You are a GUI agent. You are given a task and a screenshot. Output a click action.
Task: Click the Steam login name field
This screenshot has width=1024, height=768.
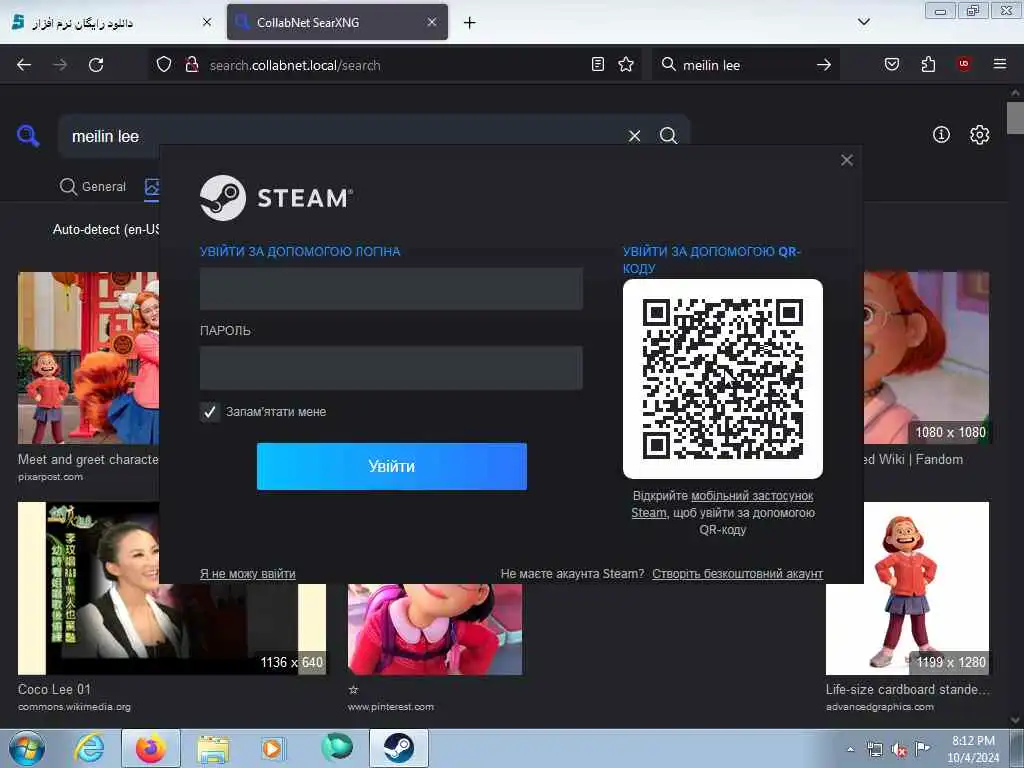[x=391, y=288]
